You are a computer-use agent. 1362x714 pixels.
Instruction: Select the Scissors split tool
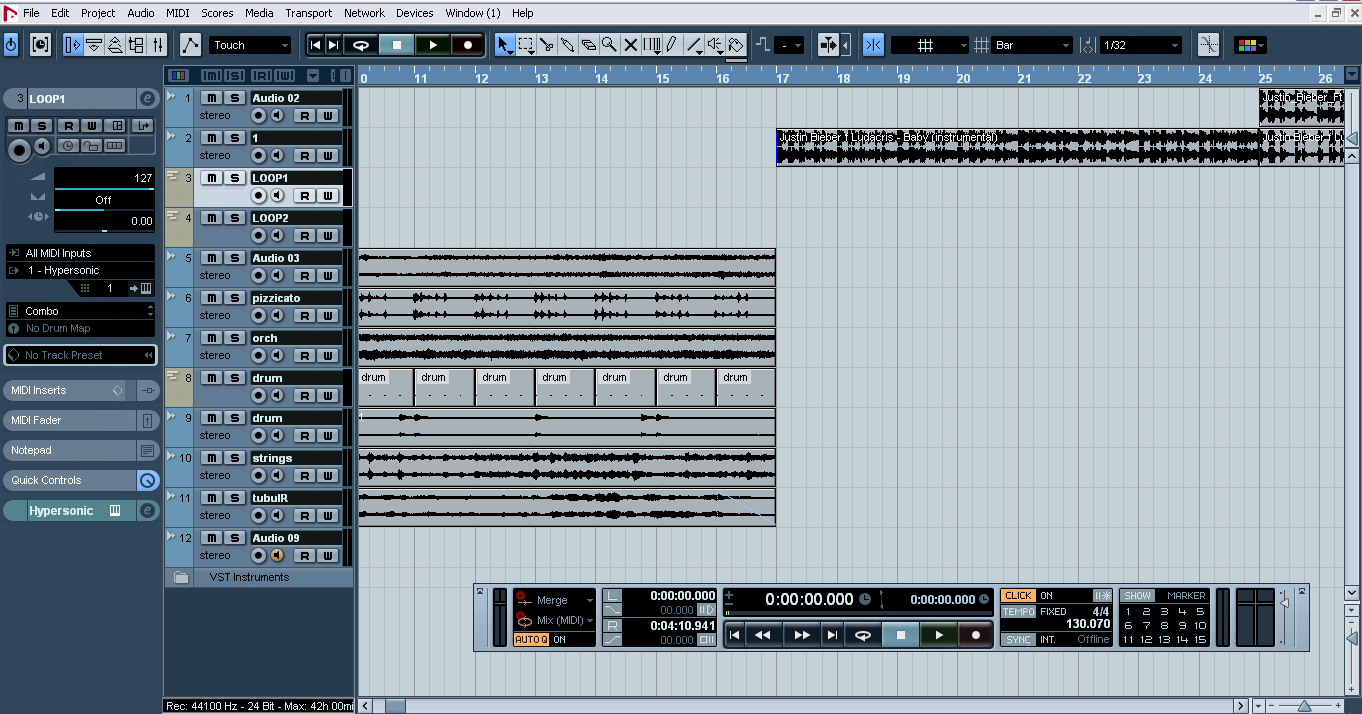547,44
